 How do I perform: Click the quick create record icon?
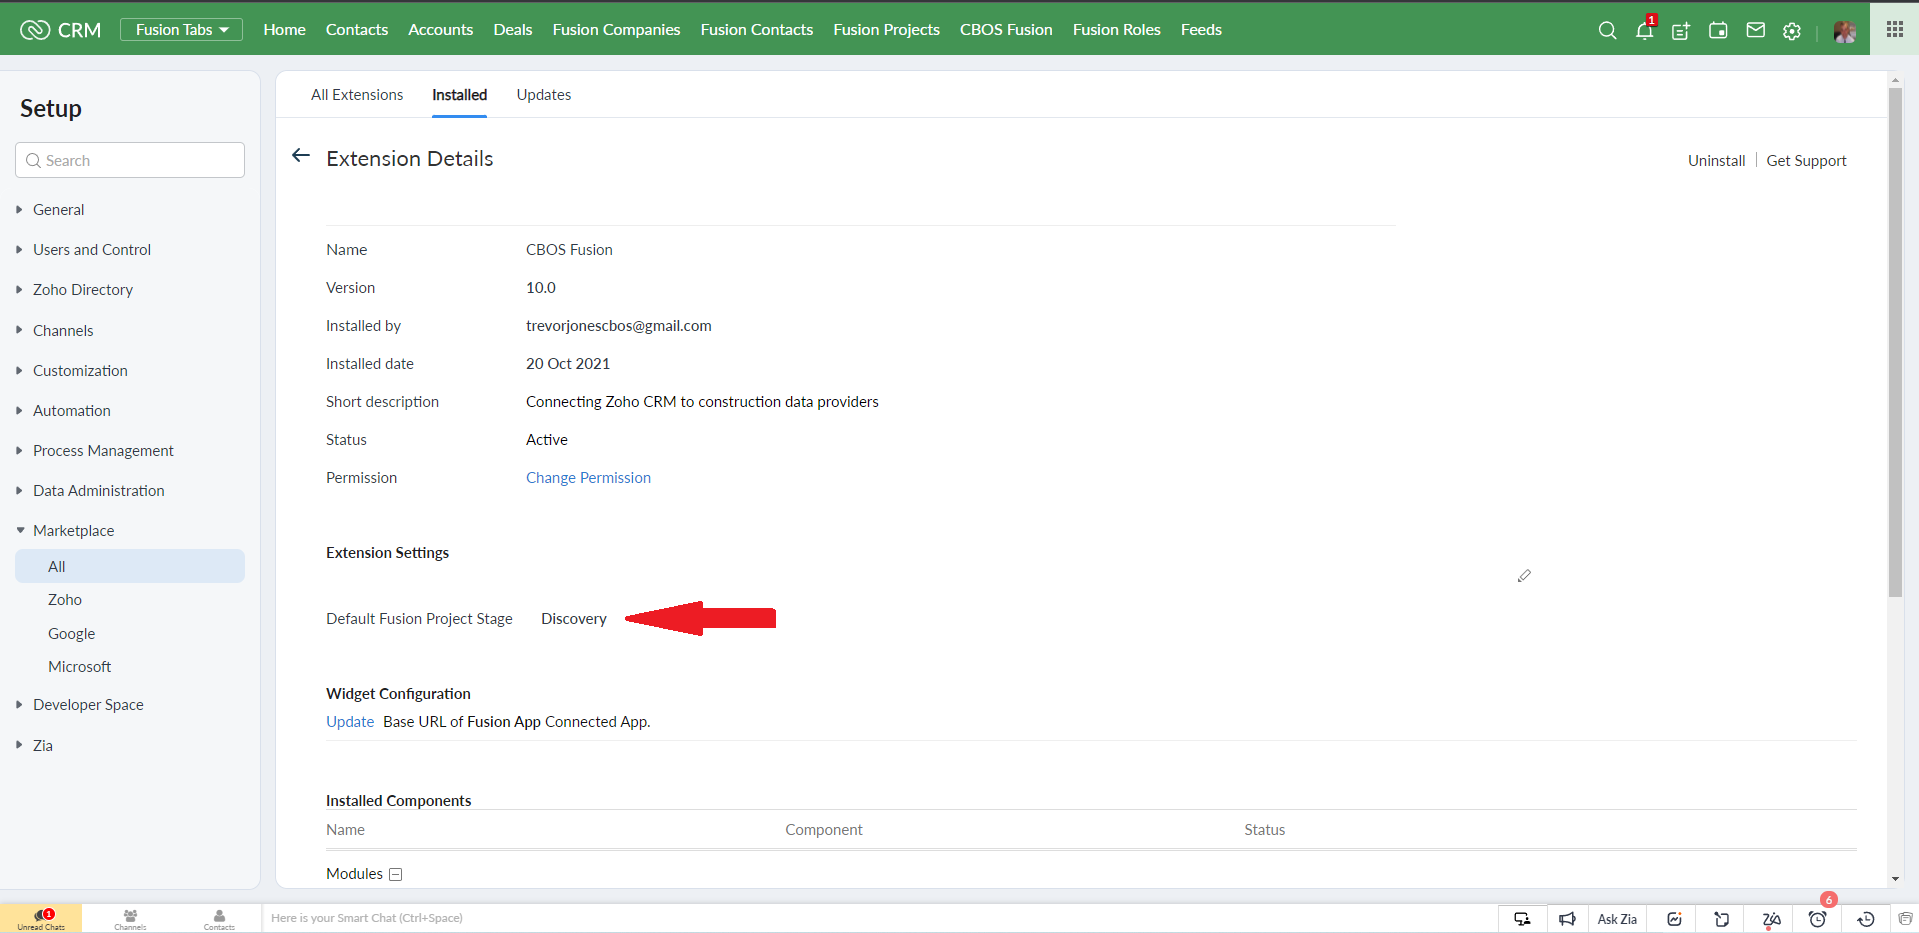point(1681,30)
